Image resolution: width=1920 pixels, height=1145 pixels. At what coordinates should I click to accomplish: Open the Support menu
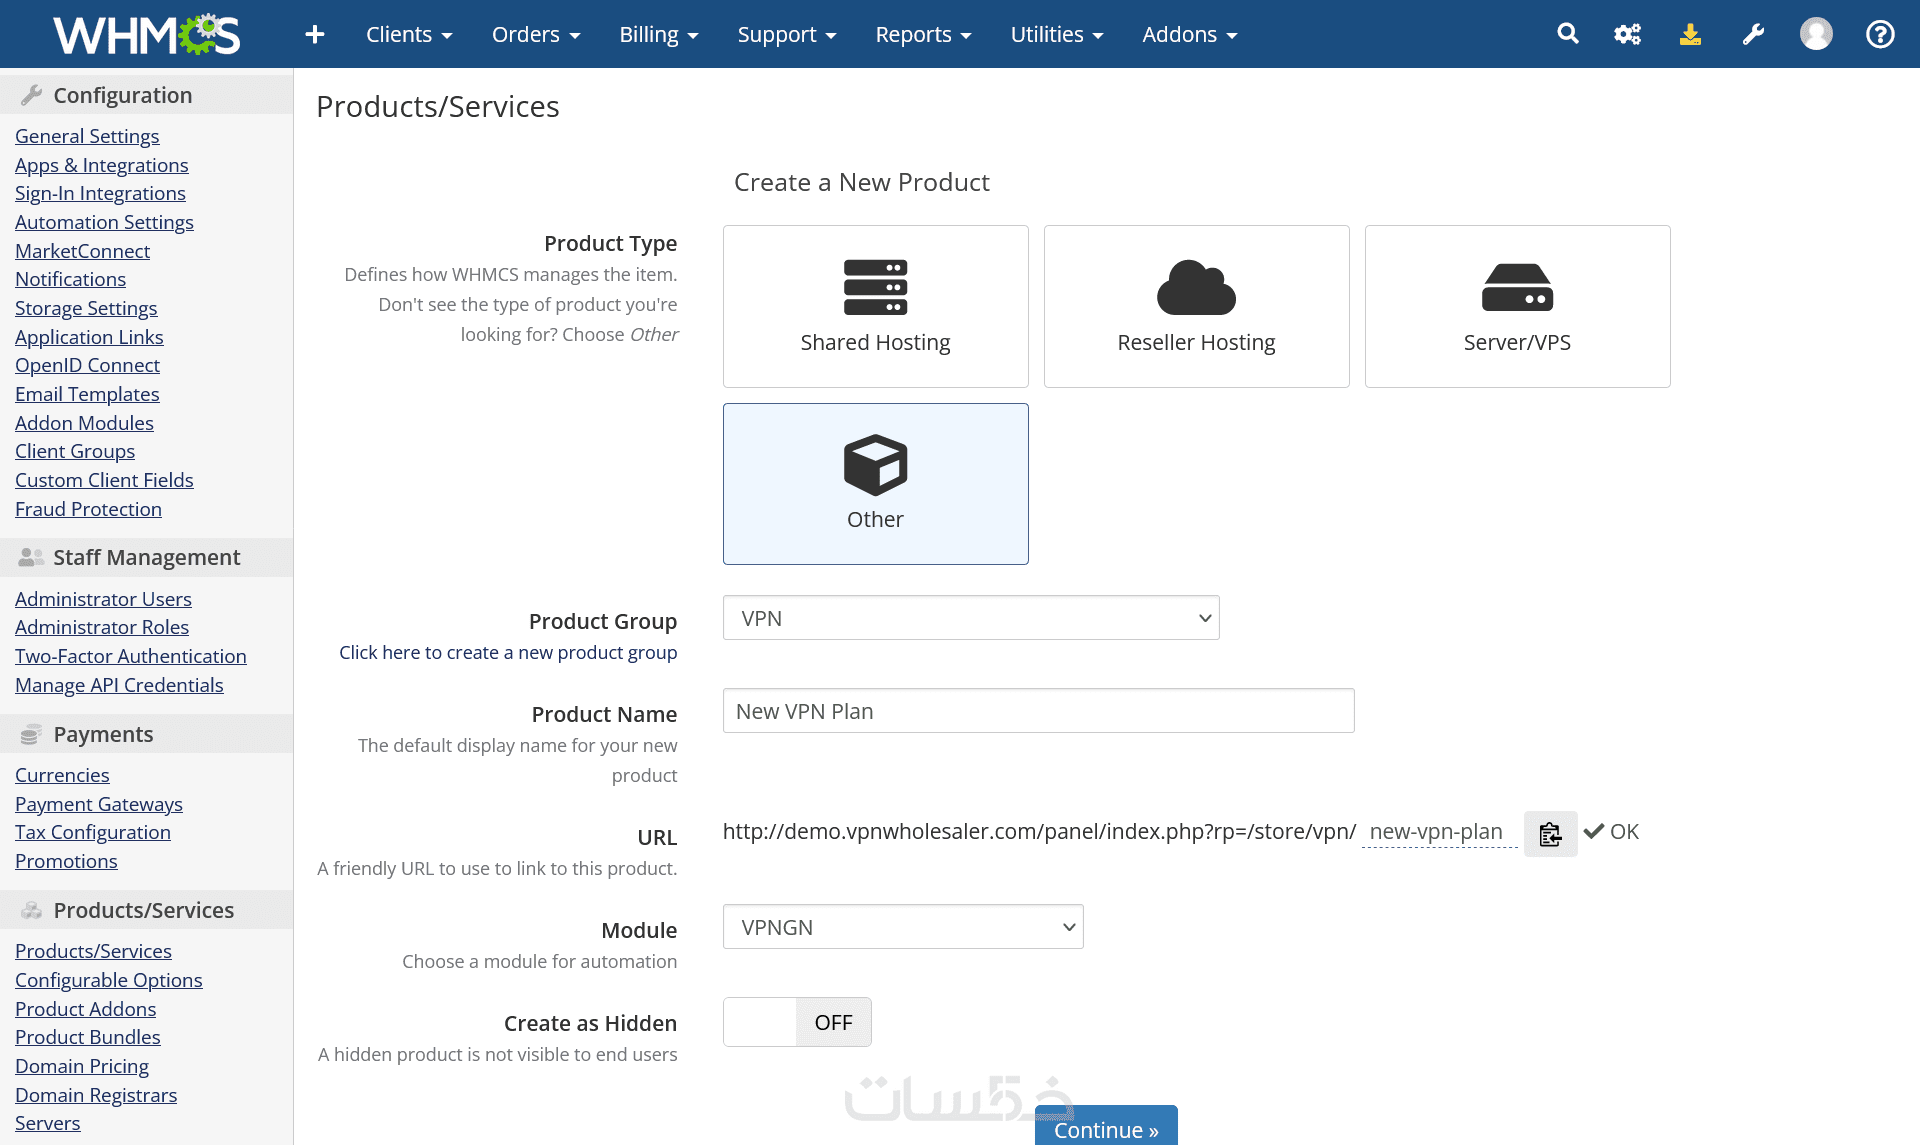pyautogui.click(x=786, y=34)
